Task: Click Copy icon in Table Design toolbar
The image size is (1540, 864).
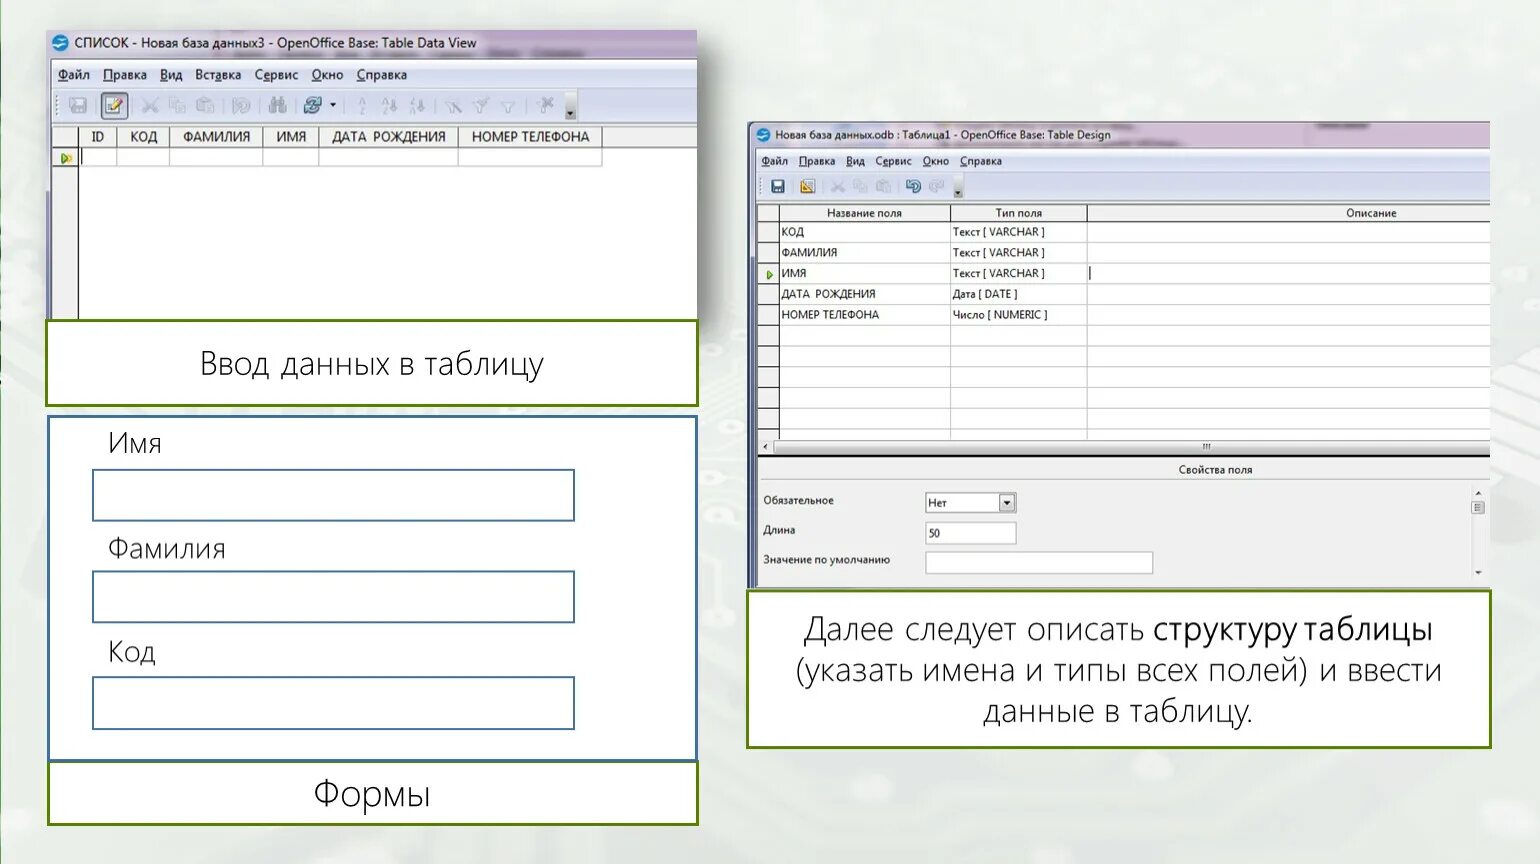Action: (860, 186)
